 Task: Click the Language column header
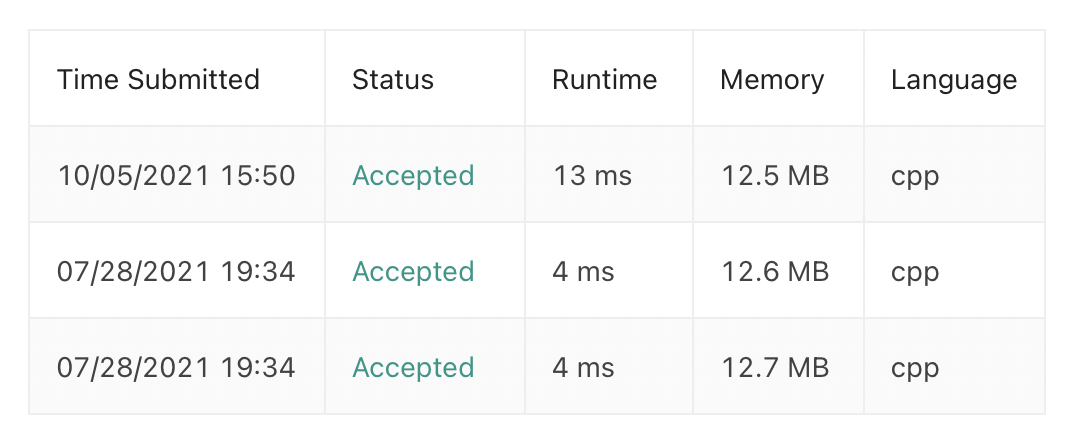[953, 80]
